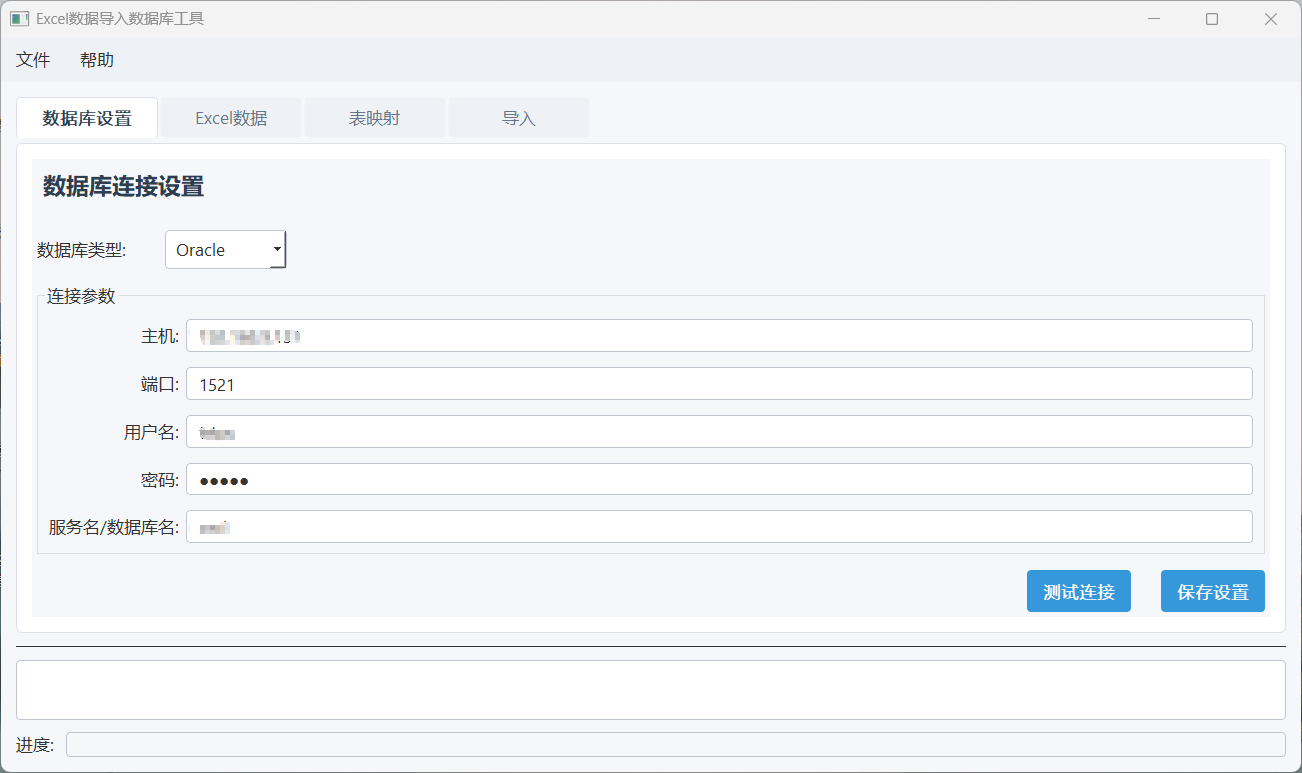The image size is (1302, 773).
Task: Go to the 导入 tab
Action: (519, 118)
